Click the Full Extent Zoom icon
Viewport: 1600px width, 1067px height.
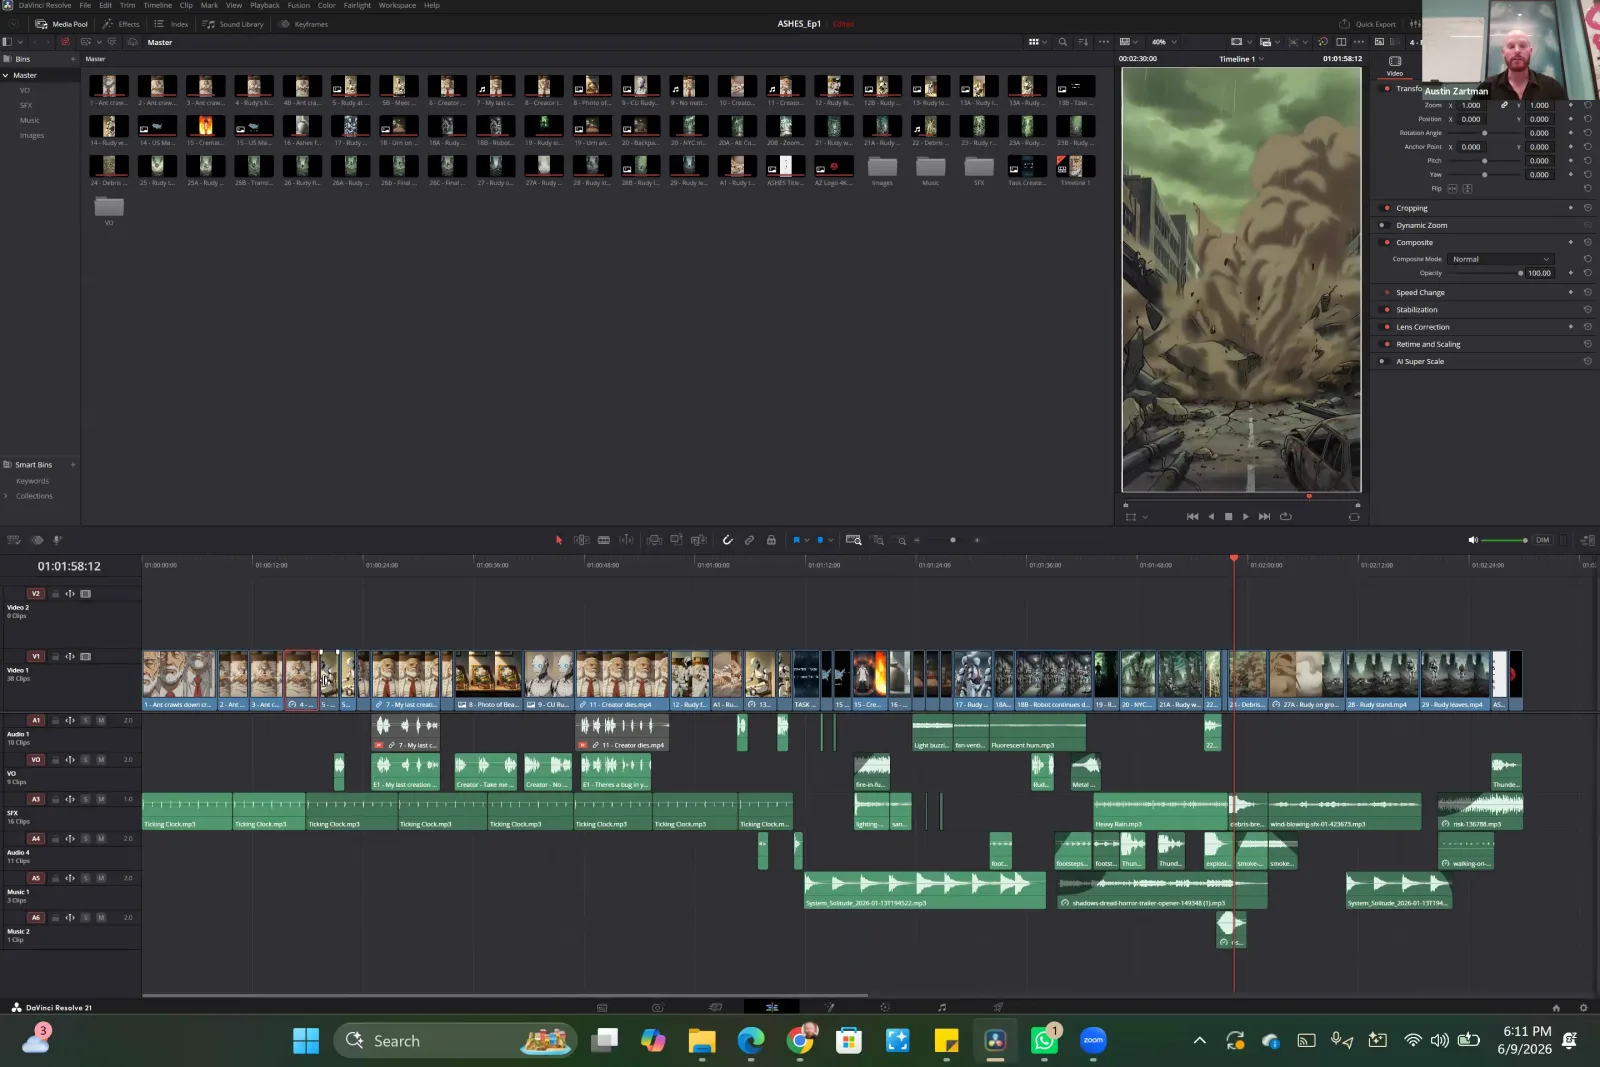point(853,540)
